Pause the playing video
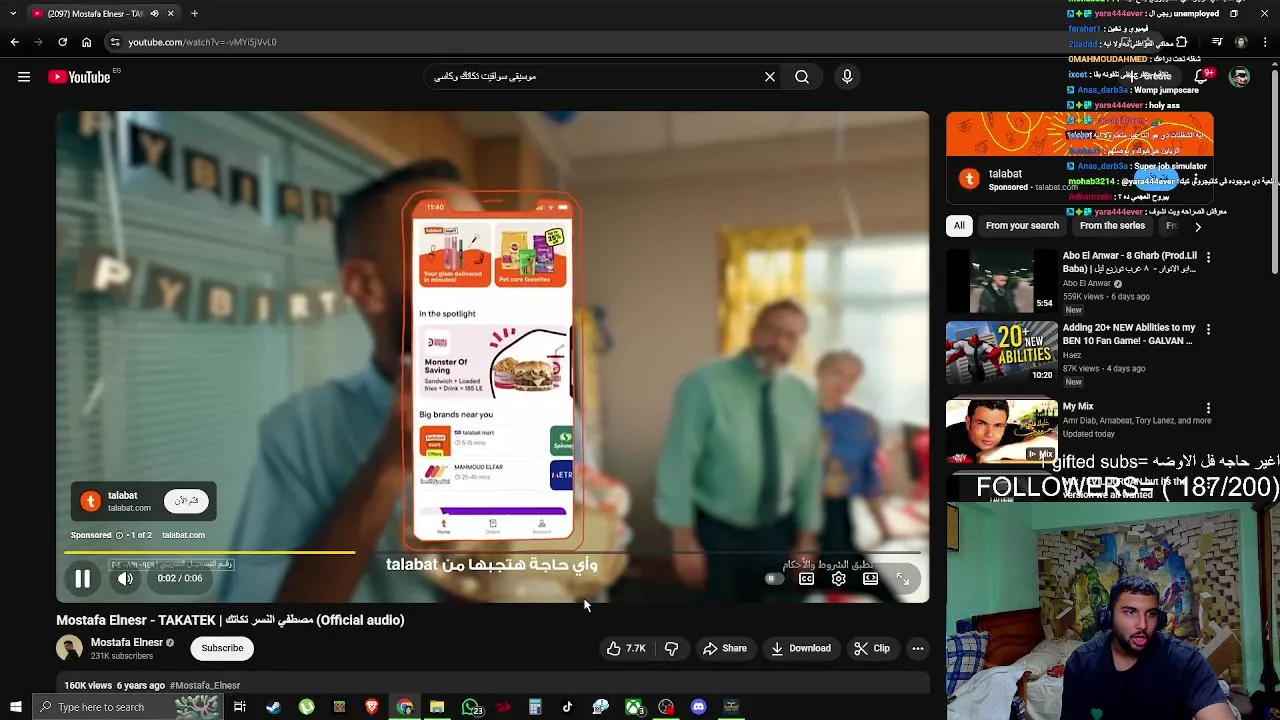Screen dimensions: 1280x720 82,578
